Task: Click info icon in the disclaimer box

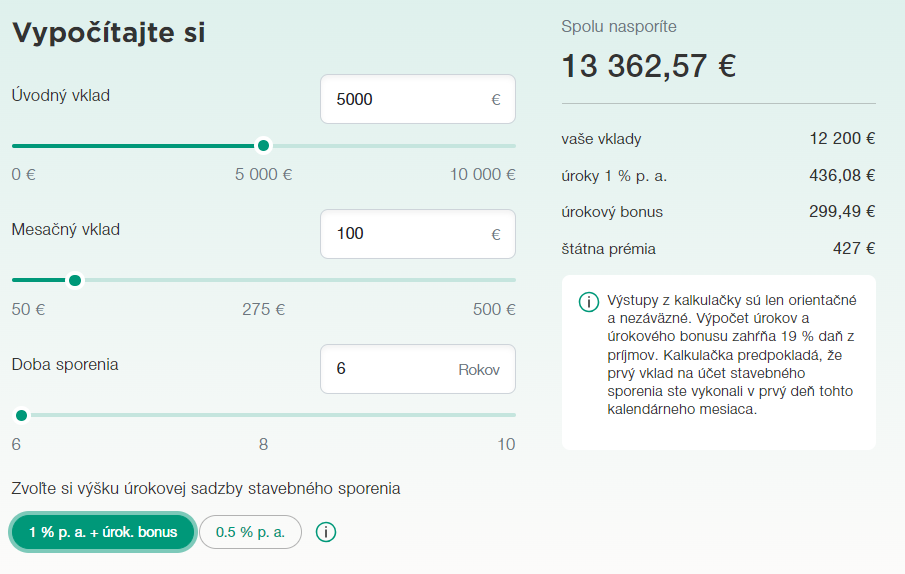Action: pyautogui.click(x=589, y=301)
